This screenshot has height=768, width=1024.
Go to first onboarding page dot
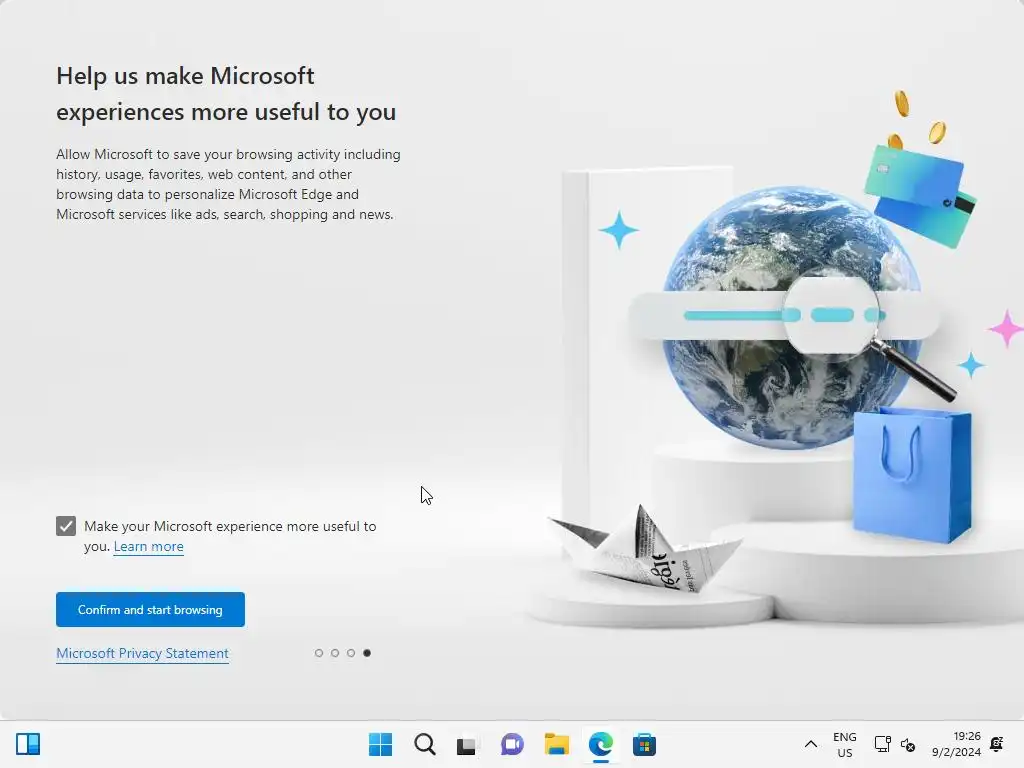coord(319,653)
